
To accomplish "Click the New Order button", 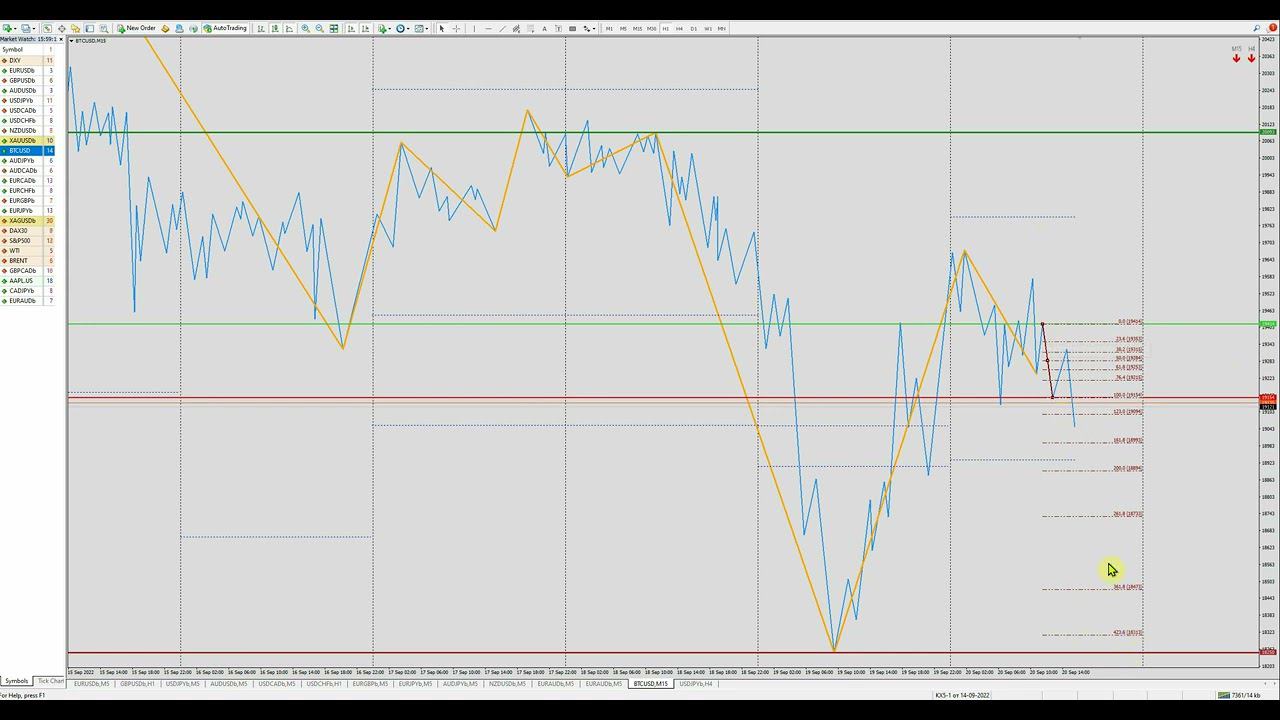I will pyautogui.click(x=136, y=28).
